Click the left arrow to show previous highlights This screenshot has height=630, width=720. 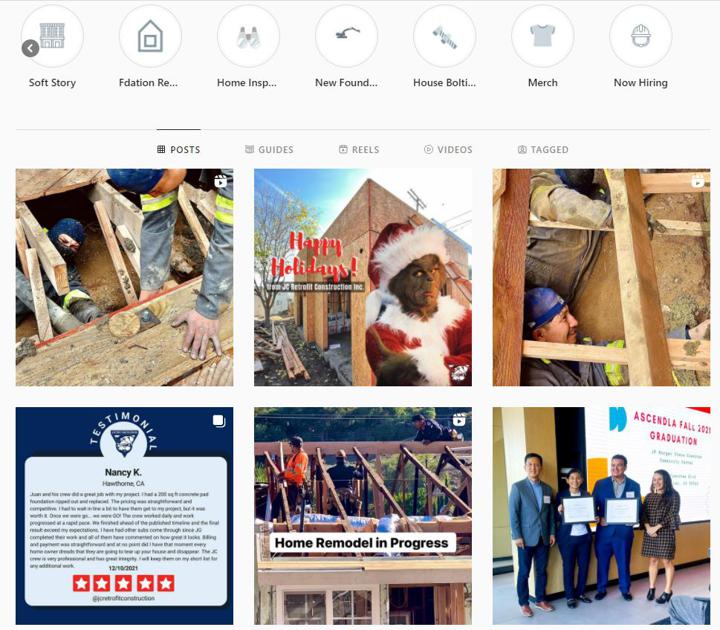(30, 48)
